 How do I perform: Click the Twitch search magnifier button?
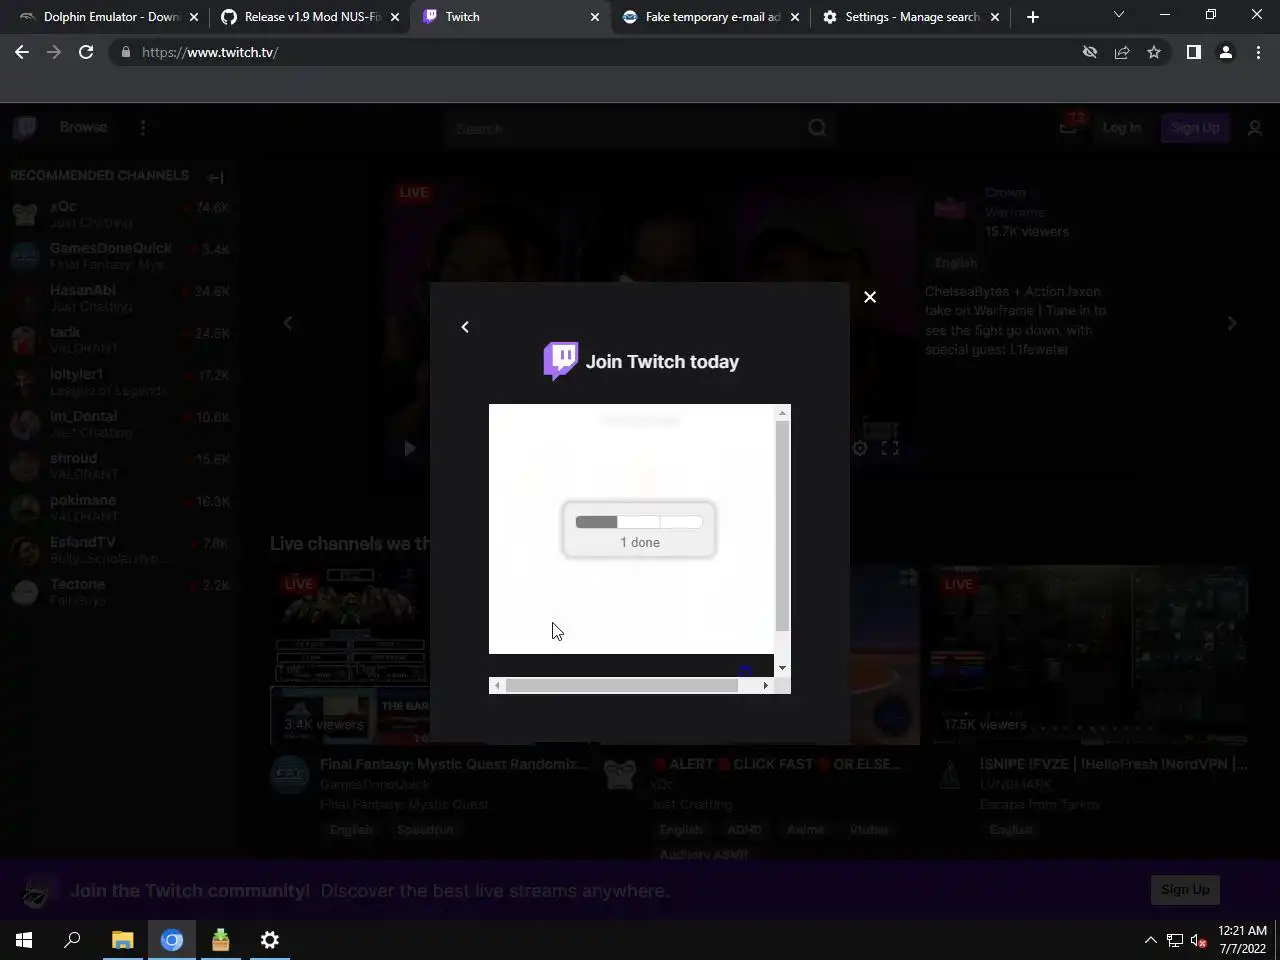click(817, 128)
